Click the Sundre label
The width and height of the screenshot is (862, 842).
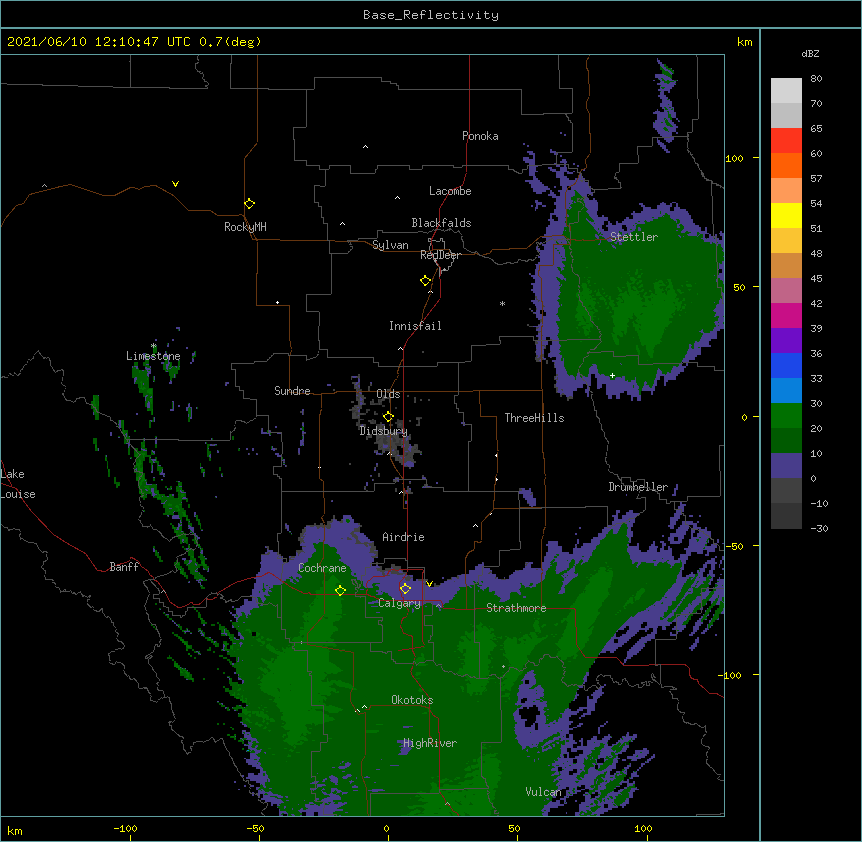(x=292, y=391)
